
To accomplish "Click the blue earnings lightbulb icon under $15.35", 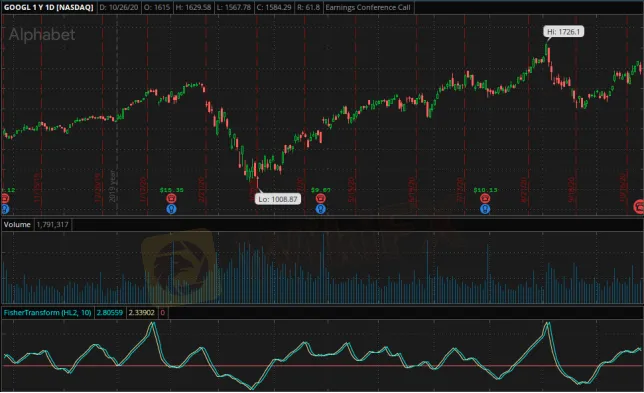I will pyautogui.click(x=171, y=209).
